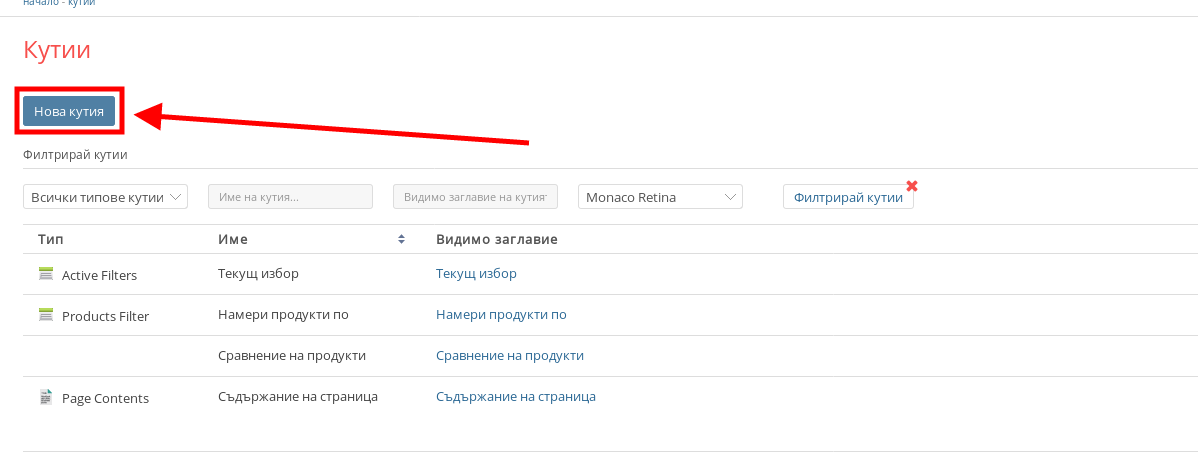Open the blue Сравнение на продукти link
This screenshot has height=459, width=1198.
click(509, 355)
